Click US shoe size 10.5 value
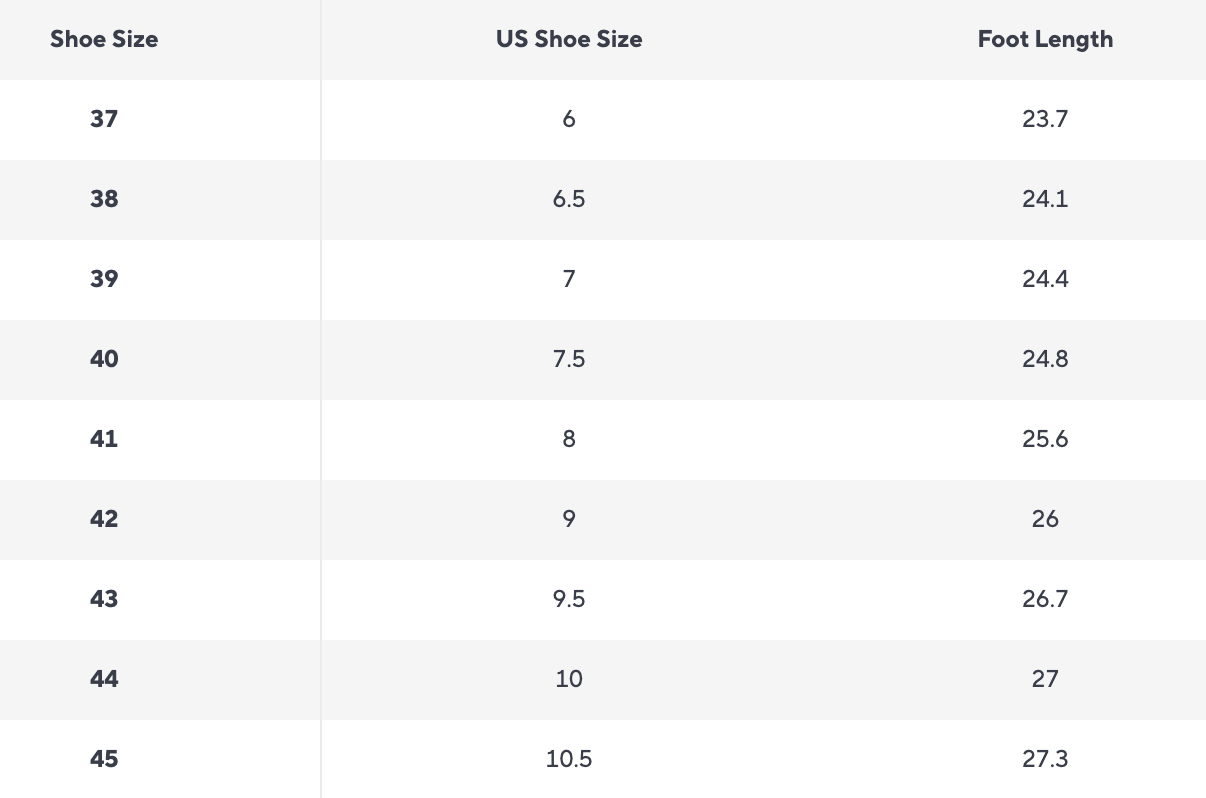The height and width of the screenshot is (798, 1206). click(568, 759)
